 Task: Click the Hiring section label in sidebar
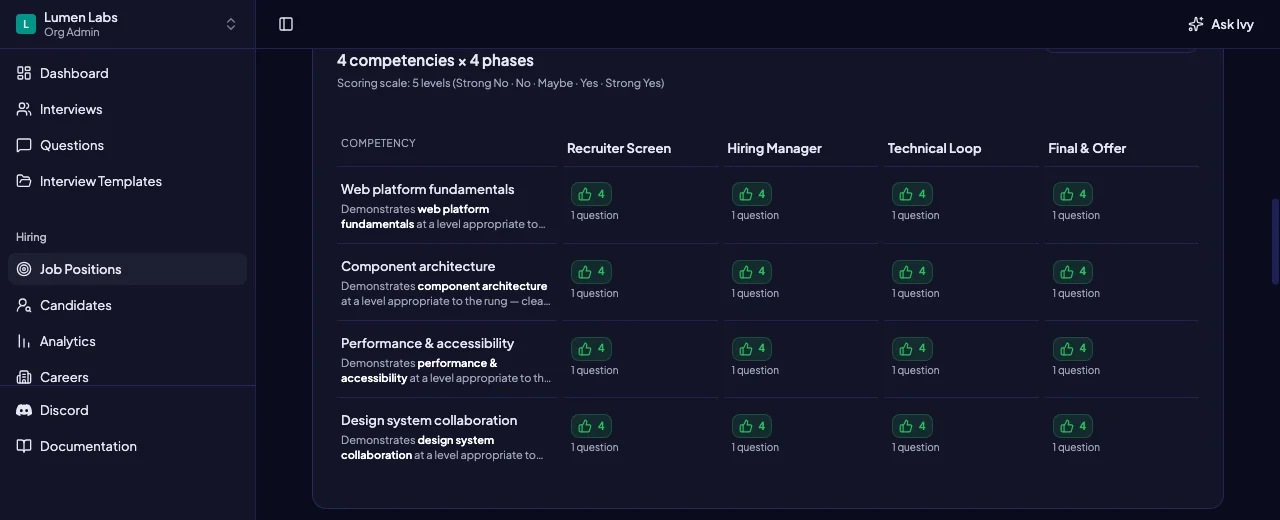click(x=31, y=237)
